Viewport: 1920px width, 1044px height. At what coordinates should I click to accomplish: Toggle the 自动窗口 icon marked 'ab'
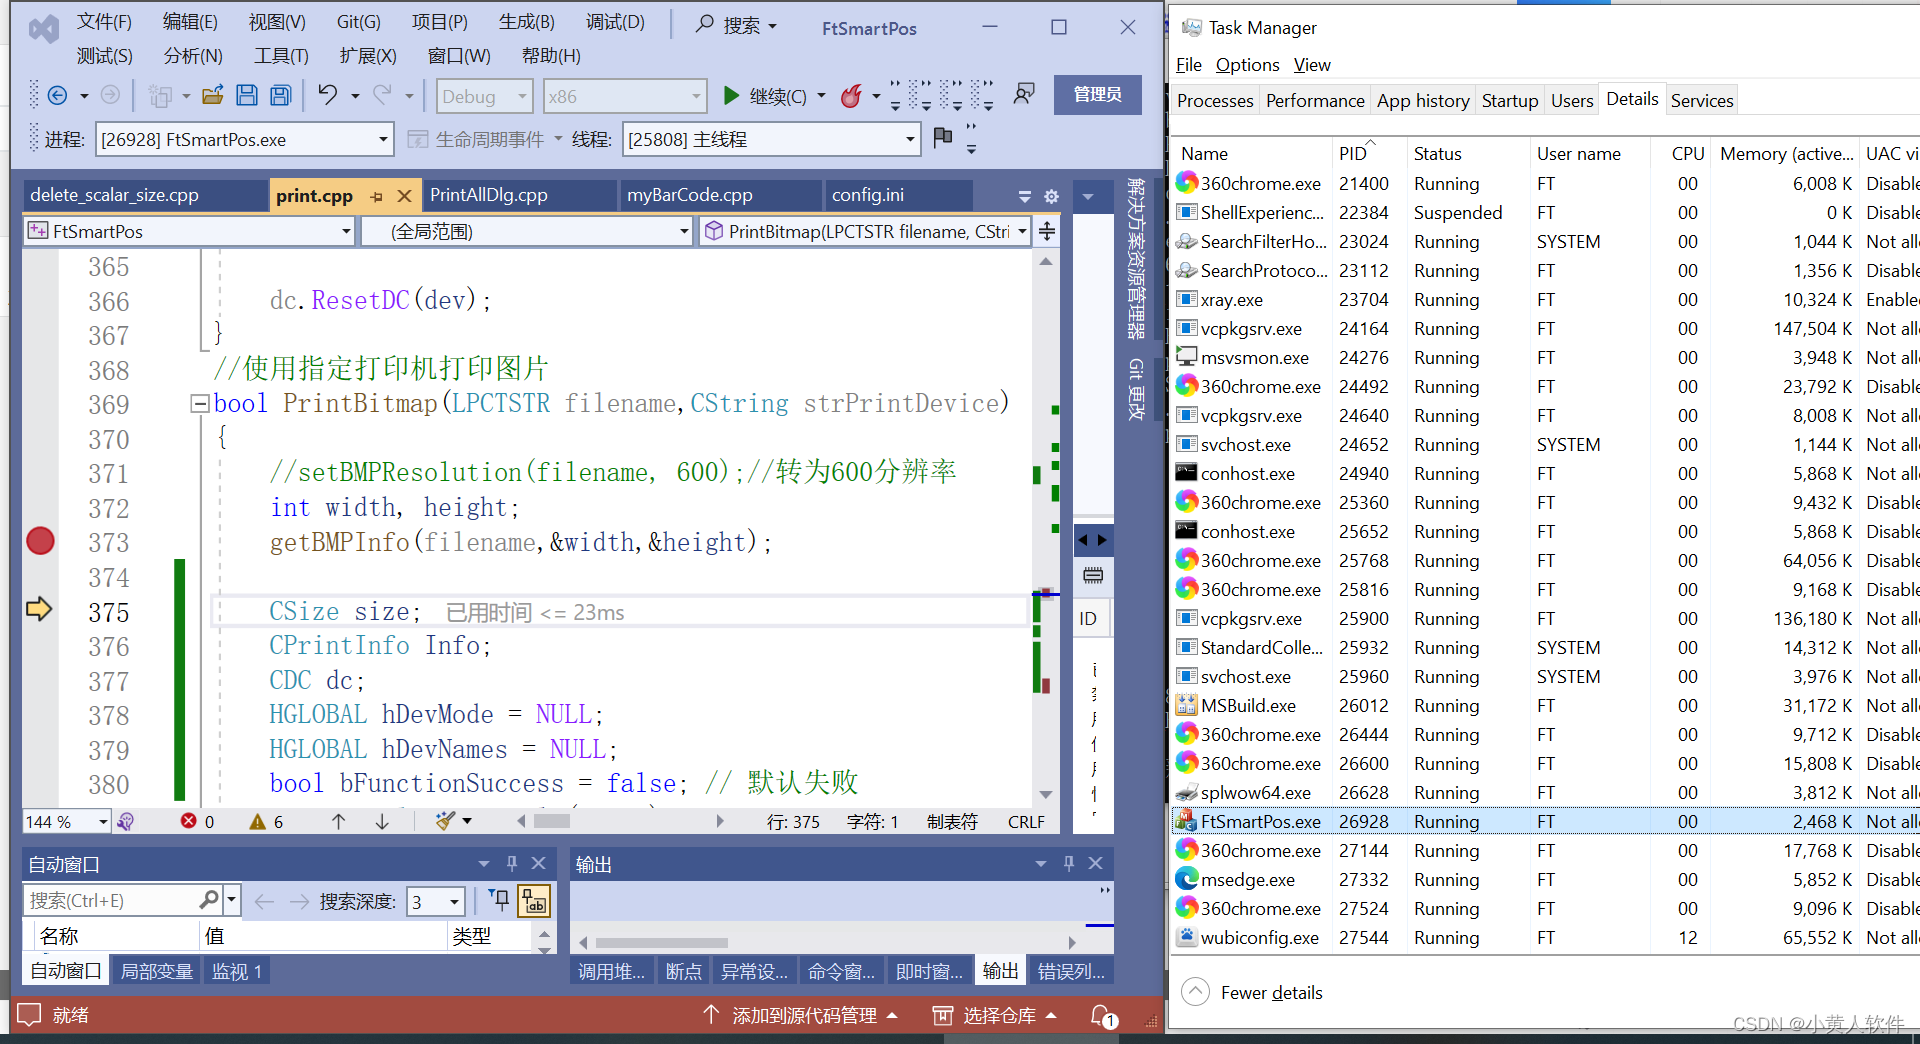[x=534, y=901]
